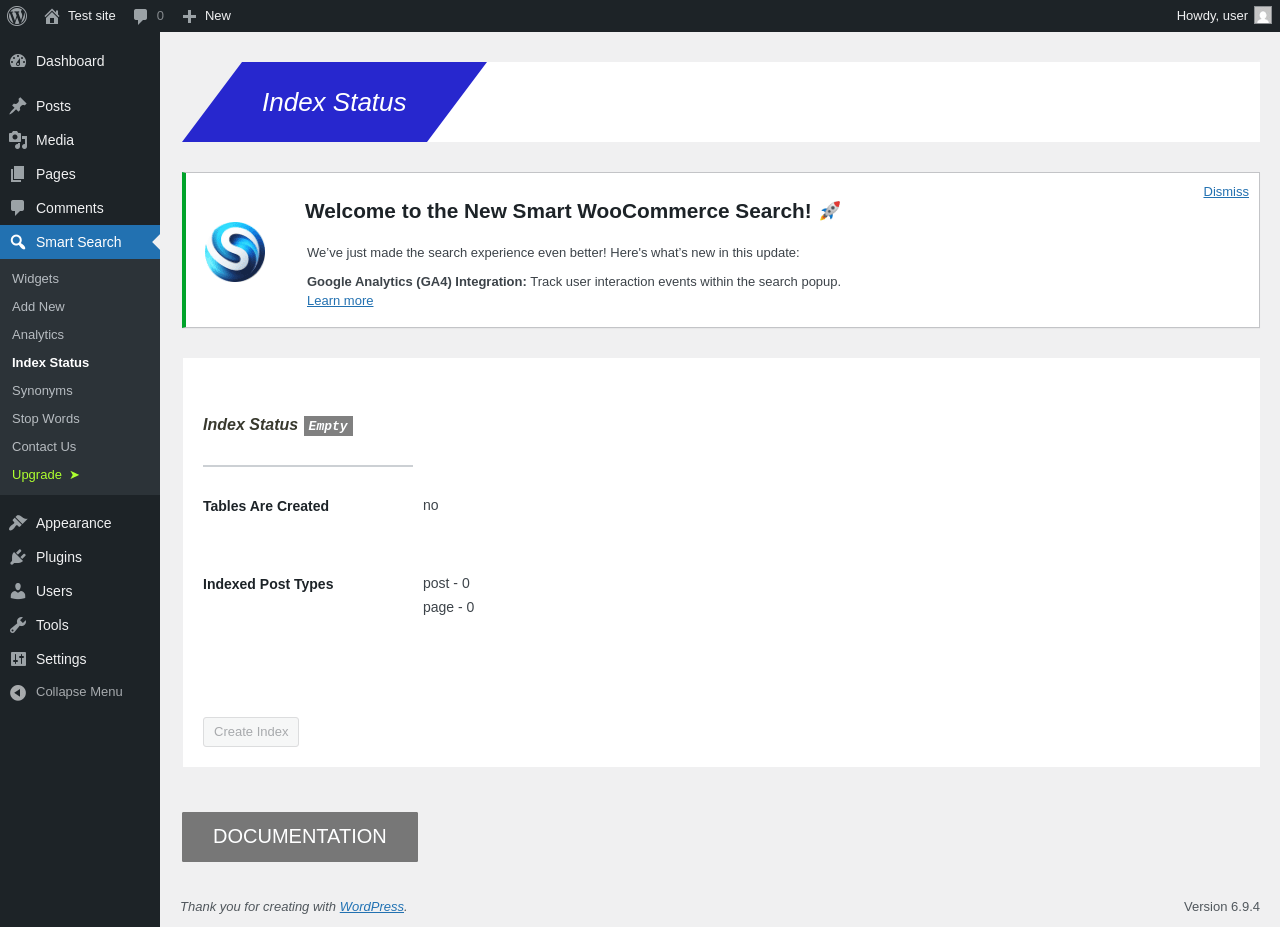
Task: Open the Smart Search menu label
Action: click(x=79, y=242)
